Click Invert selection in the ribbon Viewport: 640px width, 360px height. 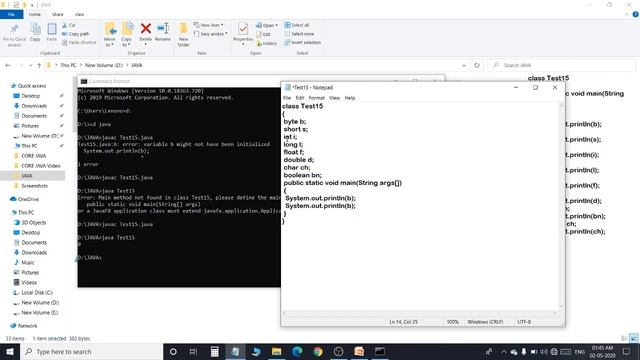[x=302, y=42]
